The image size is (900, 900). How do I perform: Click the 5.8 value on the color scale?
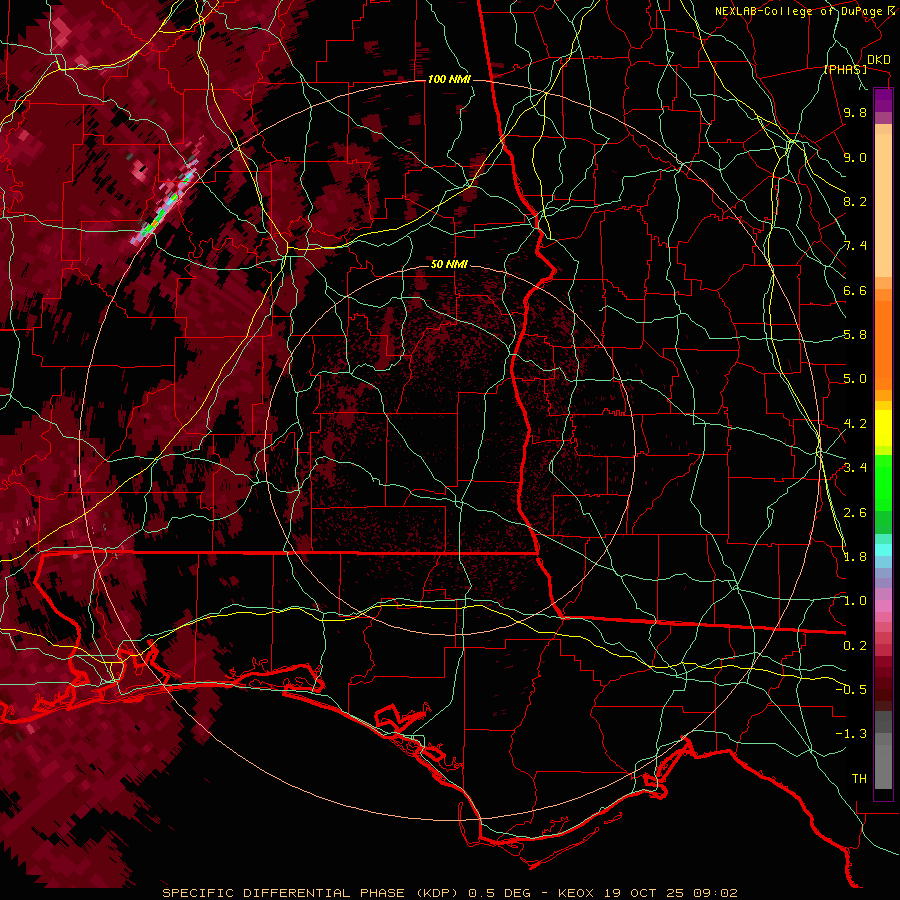(x=855, y=335)
